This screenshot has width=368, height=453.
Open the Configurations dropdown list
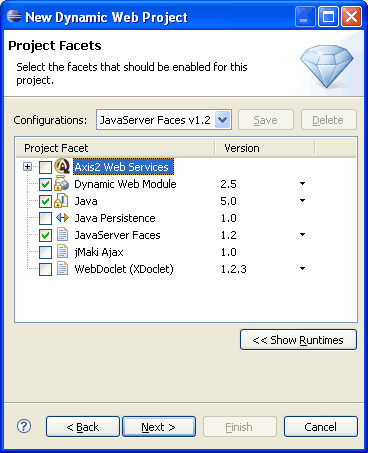pyautogui.click(x=223, y=120)
